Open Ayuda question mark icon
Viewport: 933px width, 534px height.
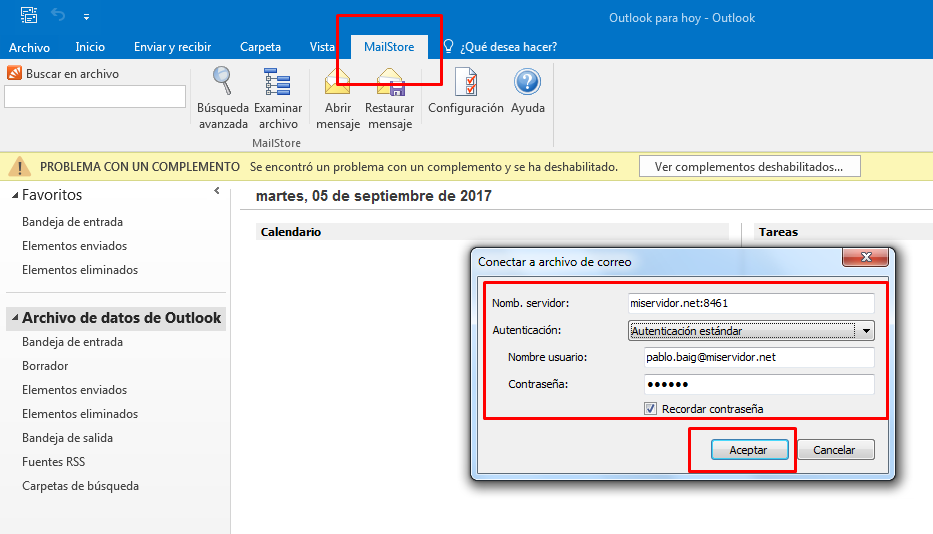pos(527,82)
